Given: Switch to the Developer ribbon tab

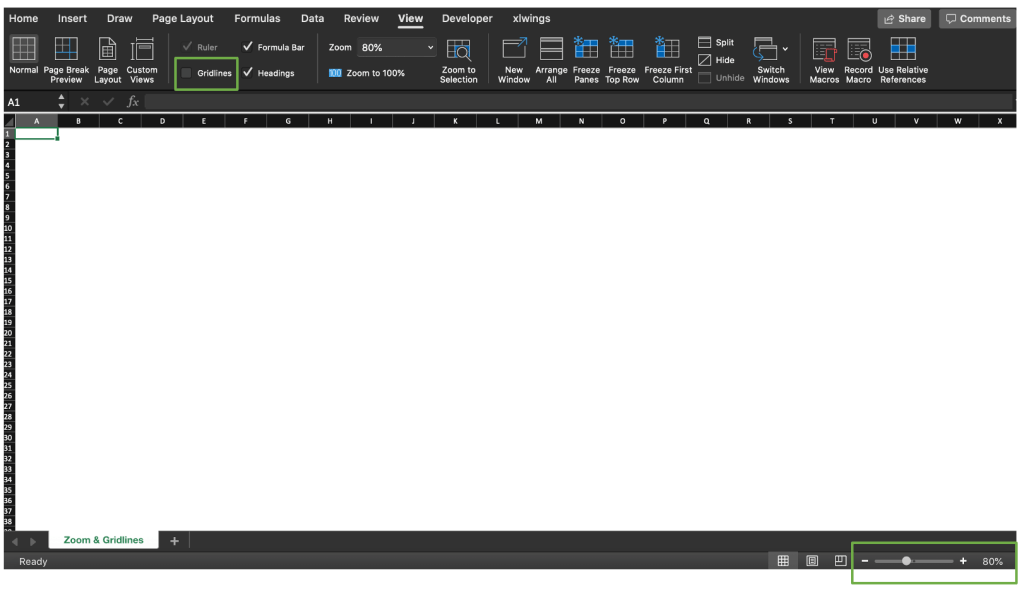Looking at the screenshot, I should pyautogui.click(x=467, y=18).
